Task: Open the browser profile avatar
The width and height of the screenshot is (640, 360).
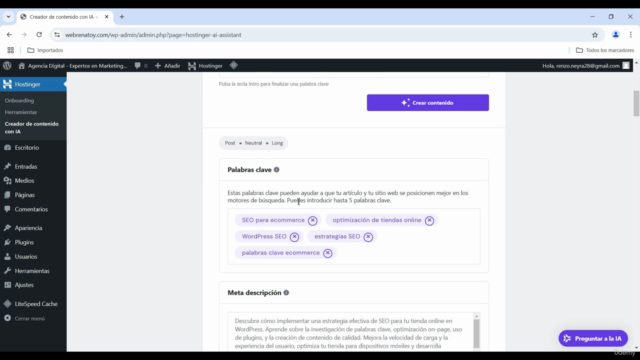Action: coord(616,35)
